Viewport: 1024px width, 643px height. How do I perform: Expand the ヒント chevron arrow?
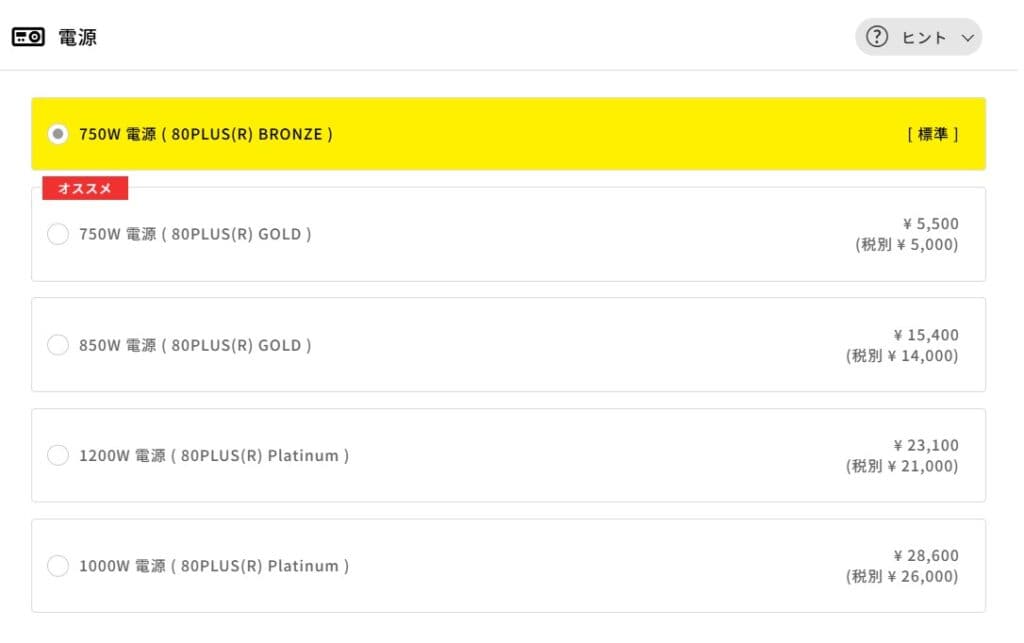tap(966, 38)
